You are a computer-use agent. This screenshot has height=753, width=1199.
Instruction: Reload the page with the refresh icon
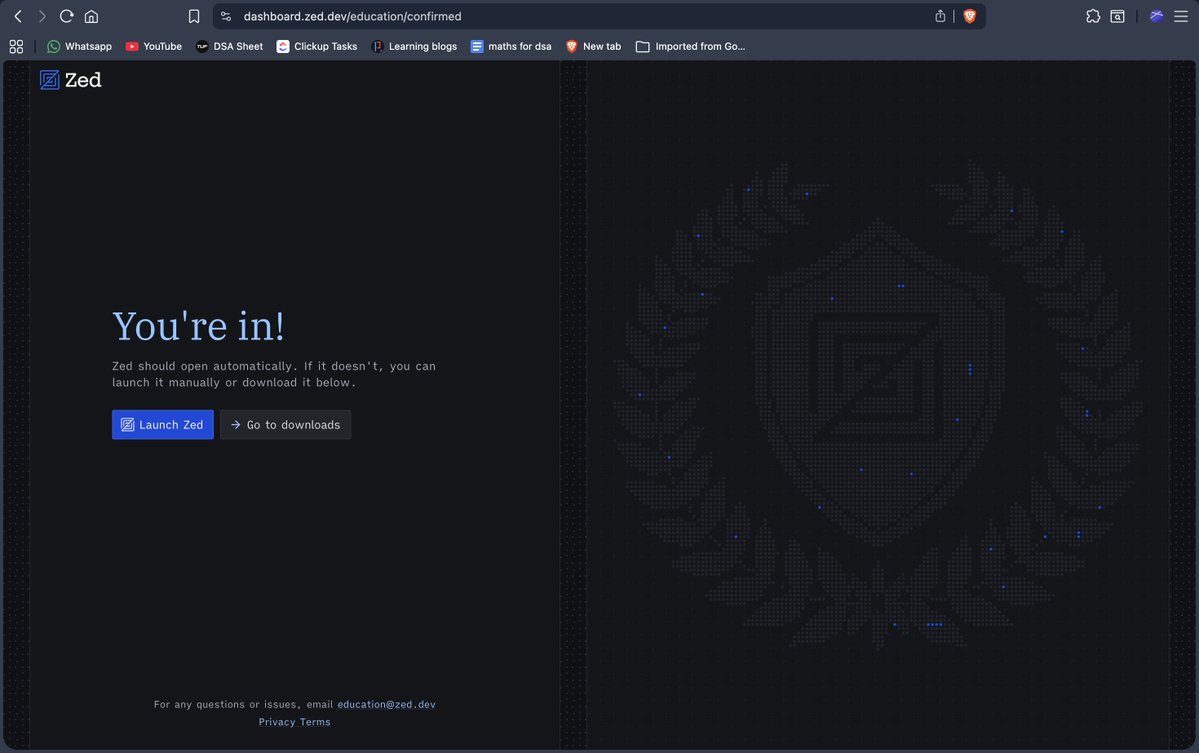67,16
